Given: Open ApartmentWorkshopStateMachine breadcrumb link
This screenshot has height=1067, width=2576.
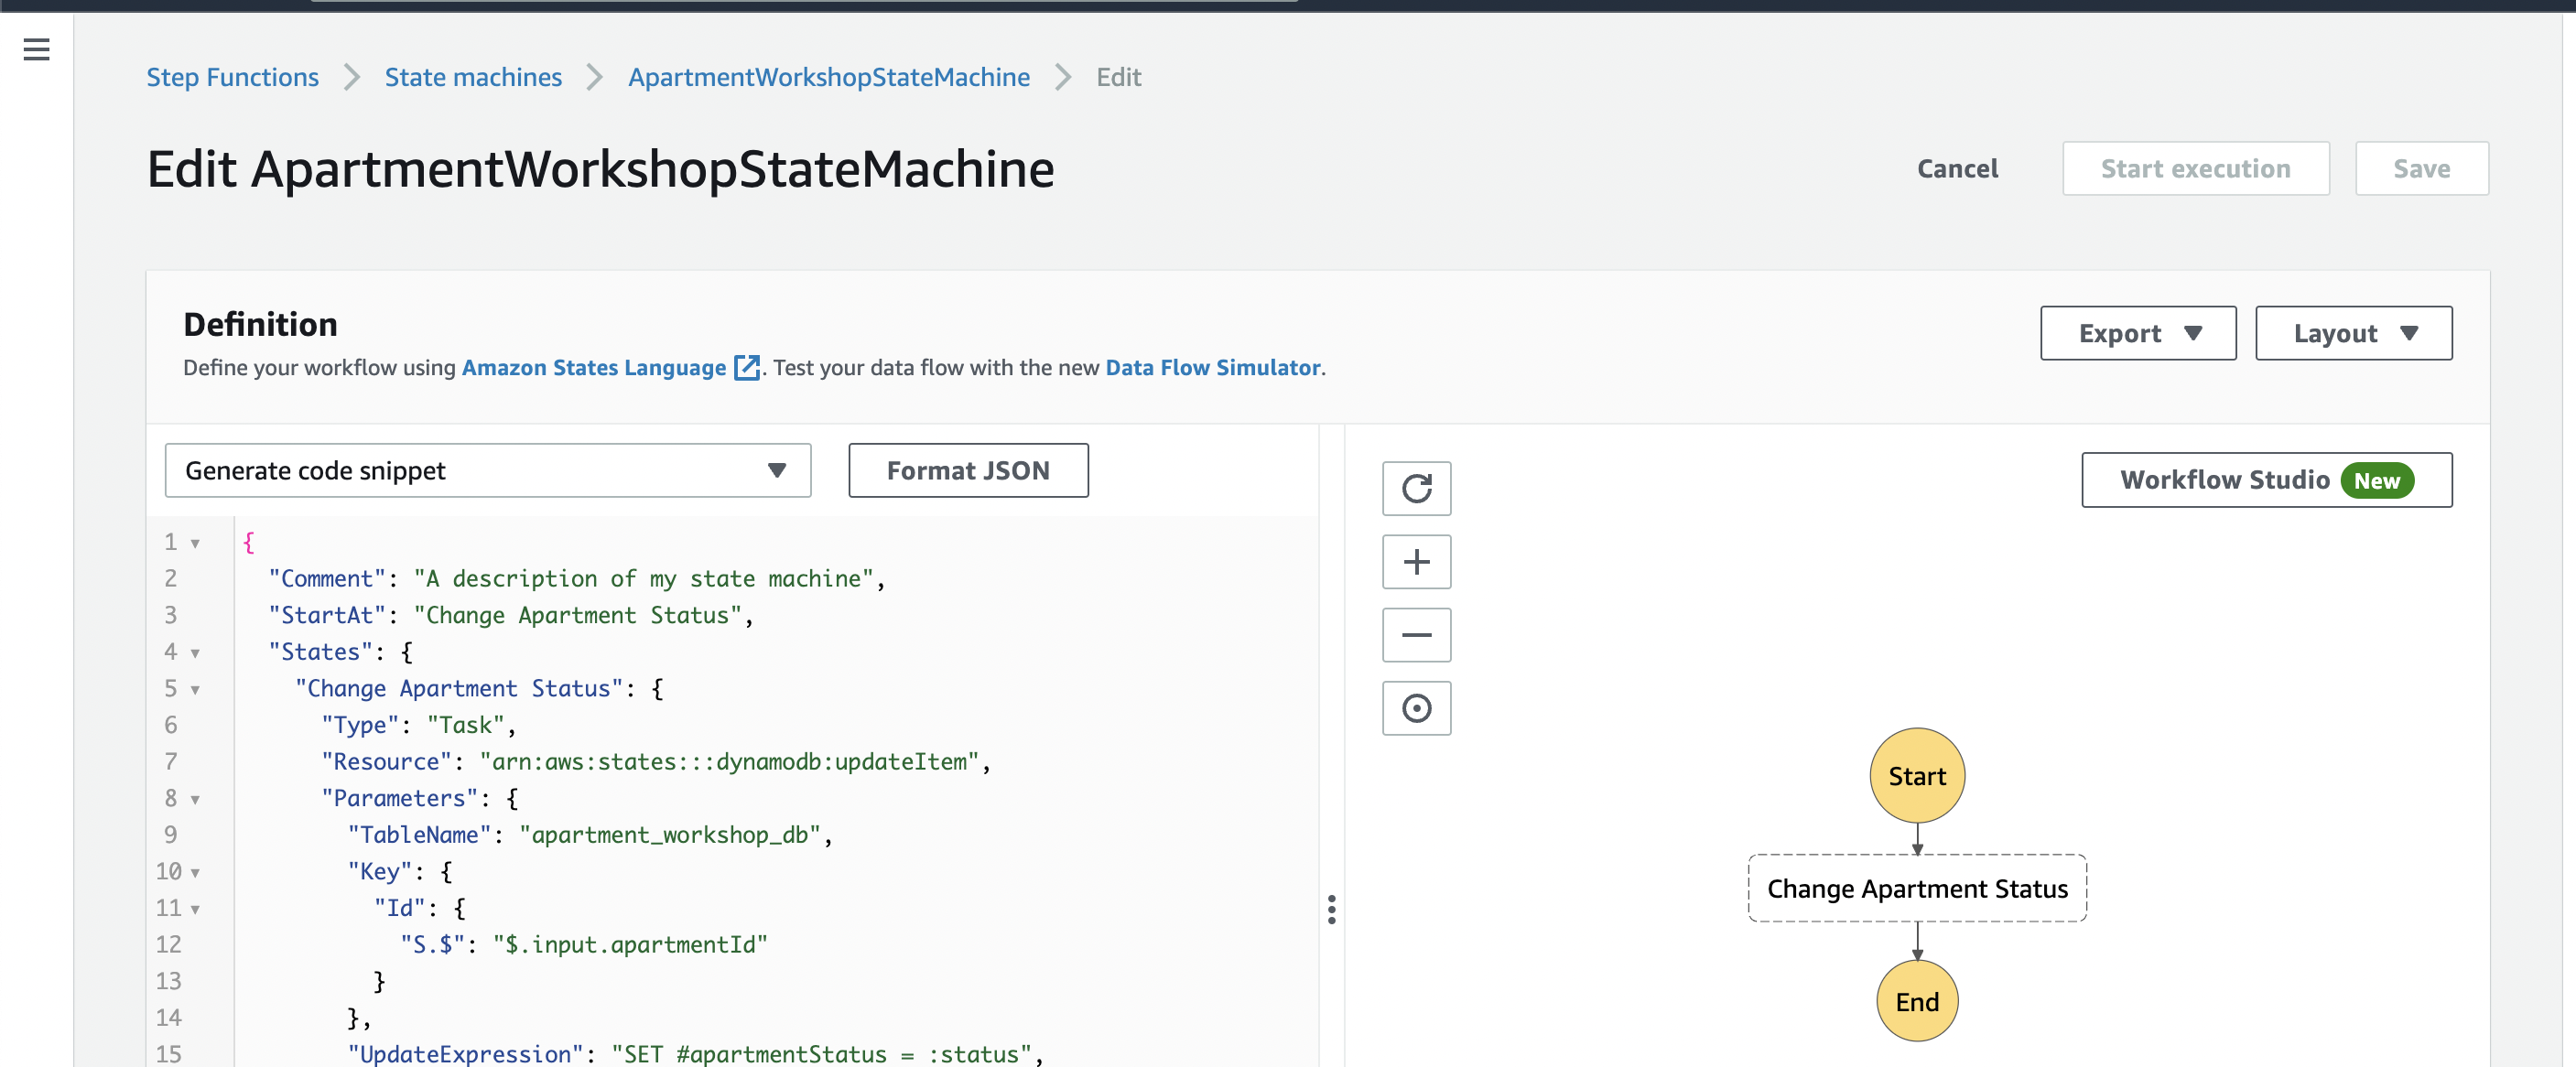Looking at the screenshot, I should click(x=828, y=77).
